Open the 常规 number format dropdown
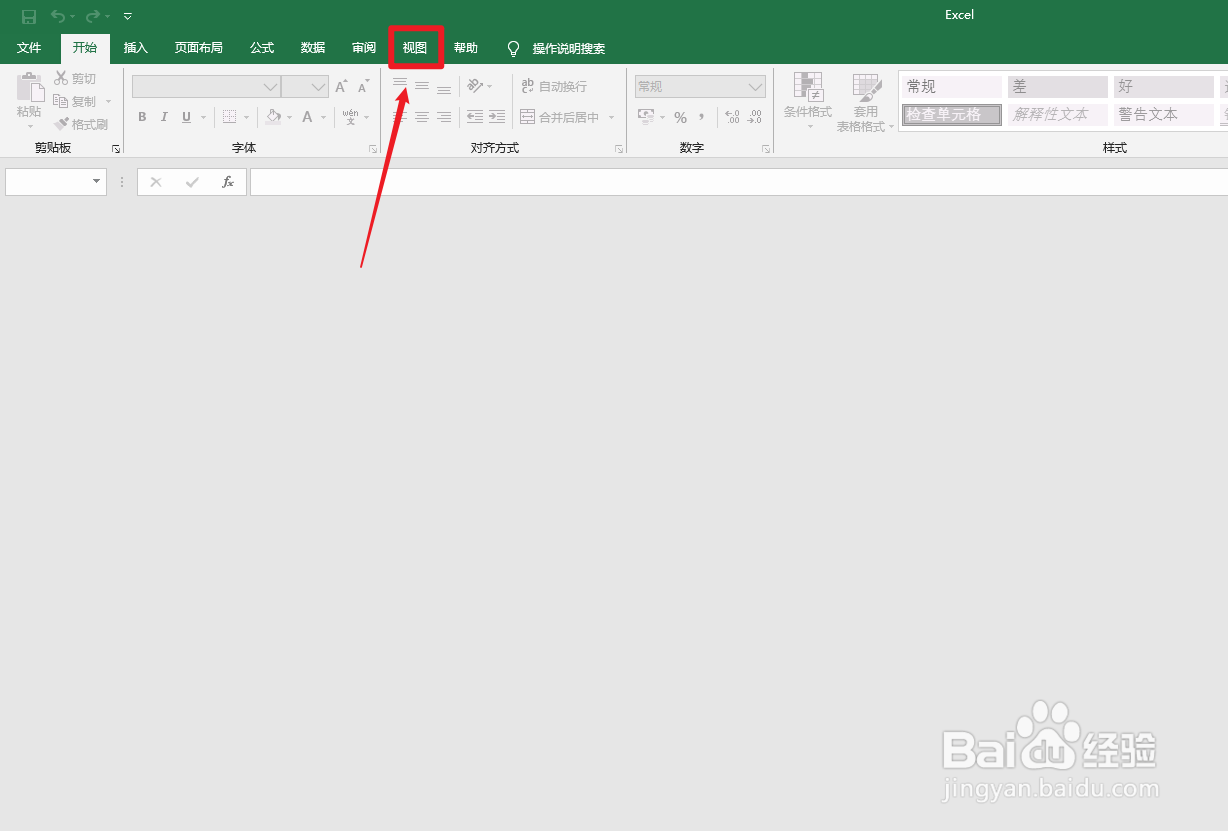The image size is (1228, 831). click(700, 87)
